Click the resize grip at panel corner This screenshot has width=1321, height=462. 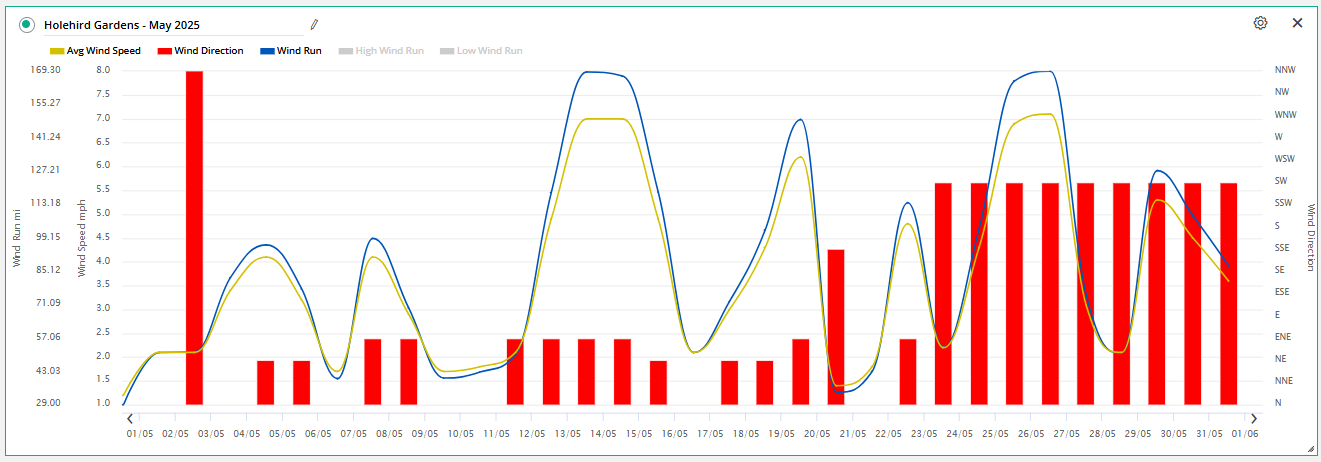1311,448
